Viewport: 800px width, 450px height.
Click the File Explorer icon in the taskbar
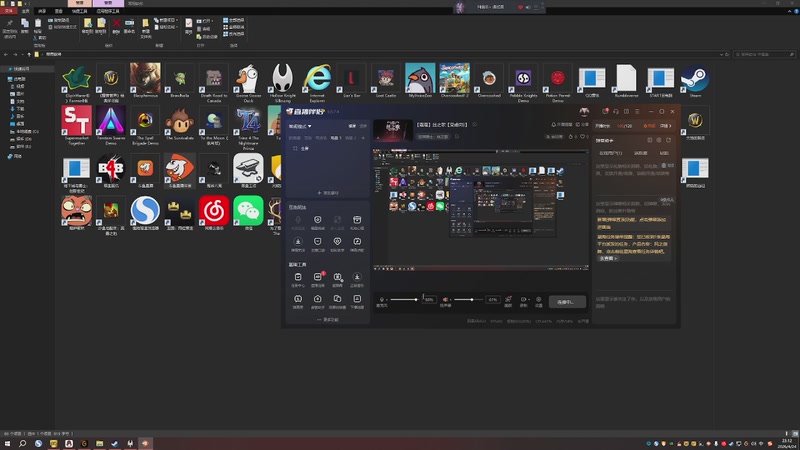[x=99, y=443]
